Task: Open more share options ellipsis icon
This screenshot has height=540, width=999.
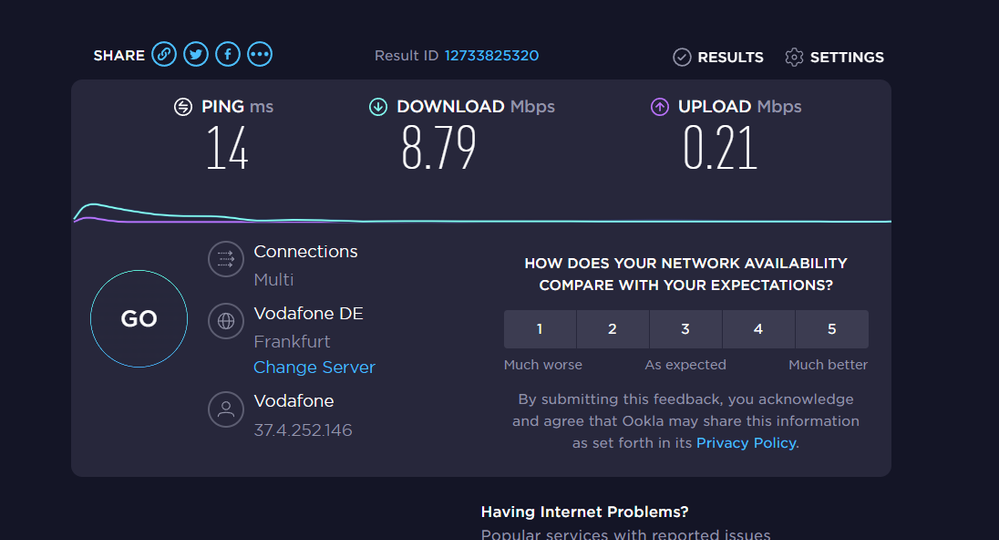Action: tap(260, 55)
